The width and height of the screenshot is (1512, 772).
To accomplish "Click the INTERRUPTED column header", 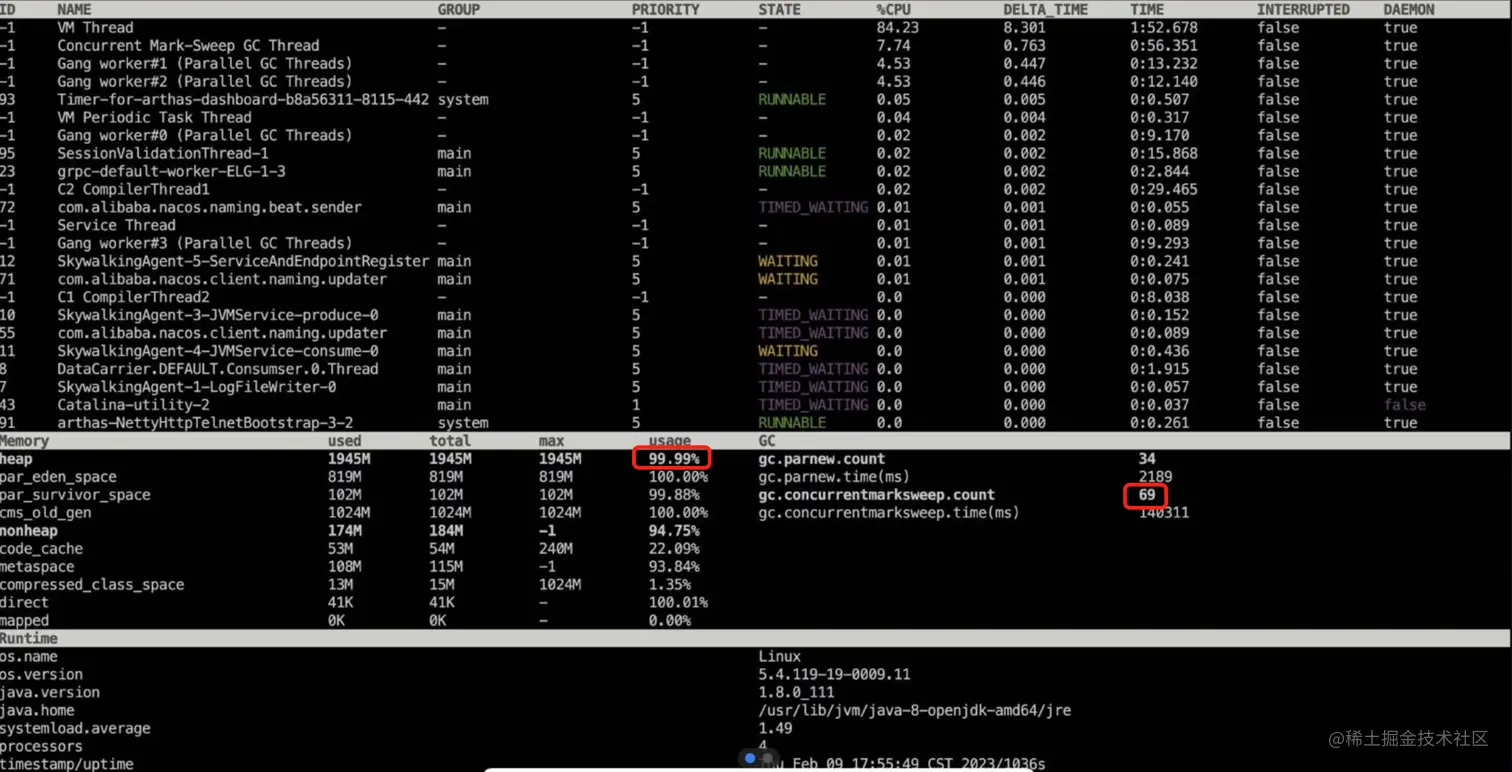I will (1303, 9).
